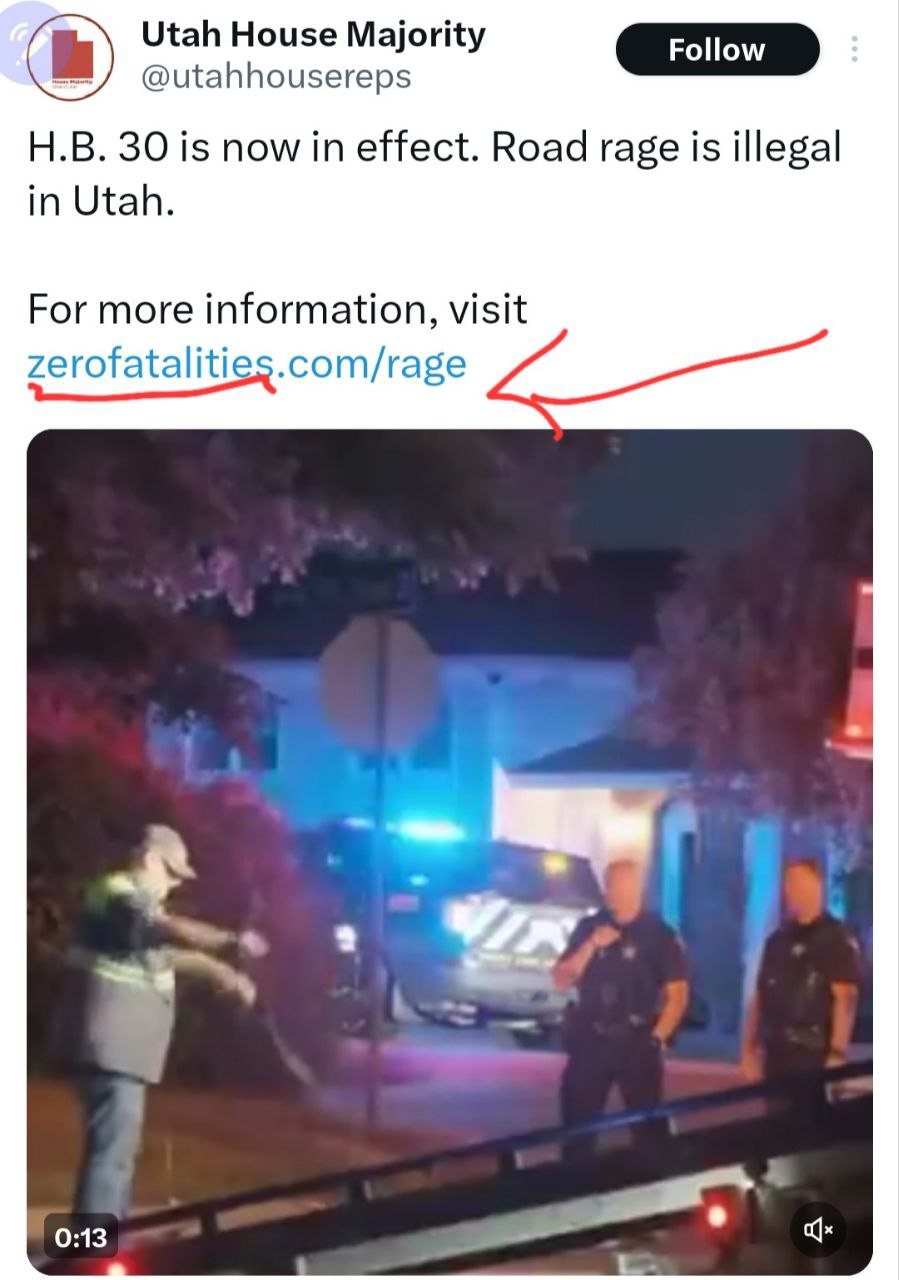Open the three-dot more options menu
The width and height of the screenshot is (899, 1280).
pos(854,49)
